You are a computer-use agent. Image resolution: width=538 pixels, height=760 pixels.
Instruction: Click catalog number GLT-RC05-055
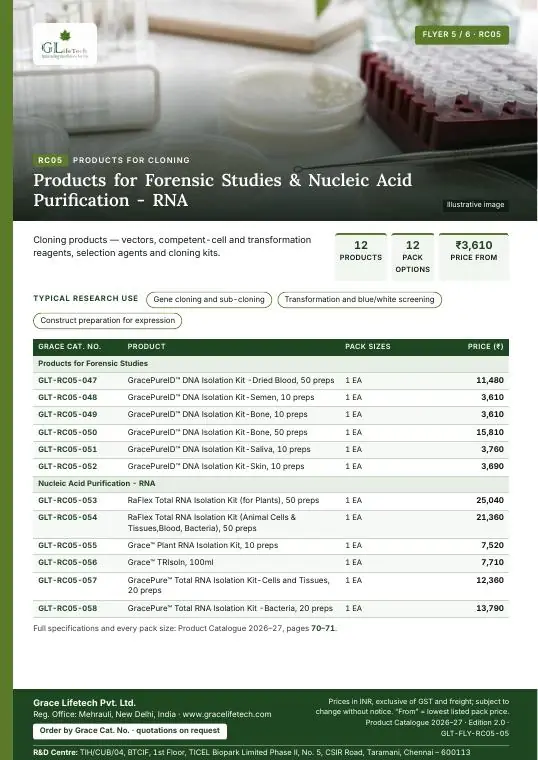coord(67,545)
